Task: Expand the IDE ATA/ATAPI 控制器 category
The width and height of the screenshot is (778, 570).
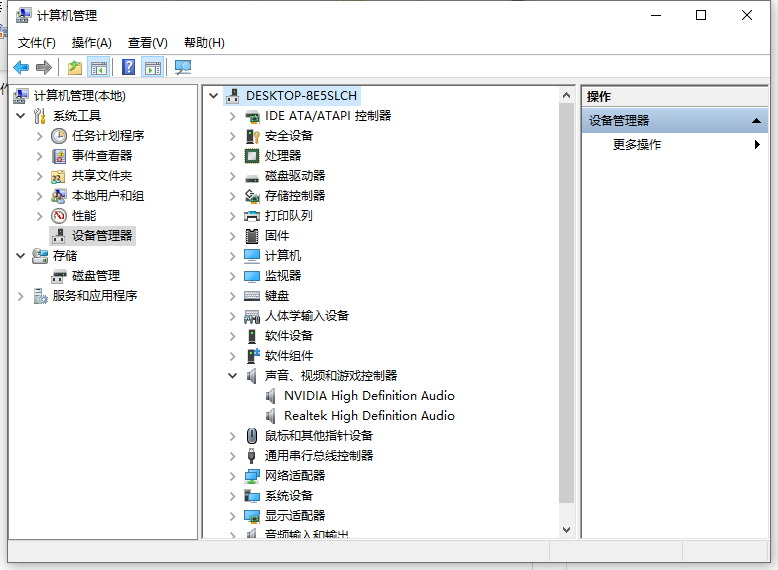Action: (x=232, y=116)
